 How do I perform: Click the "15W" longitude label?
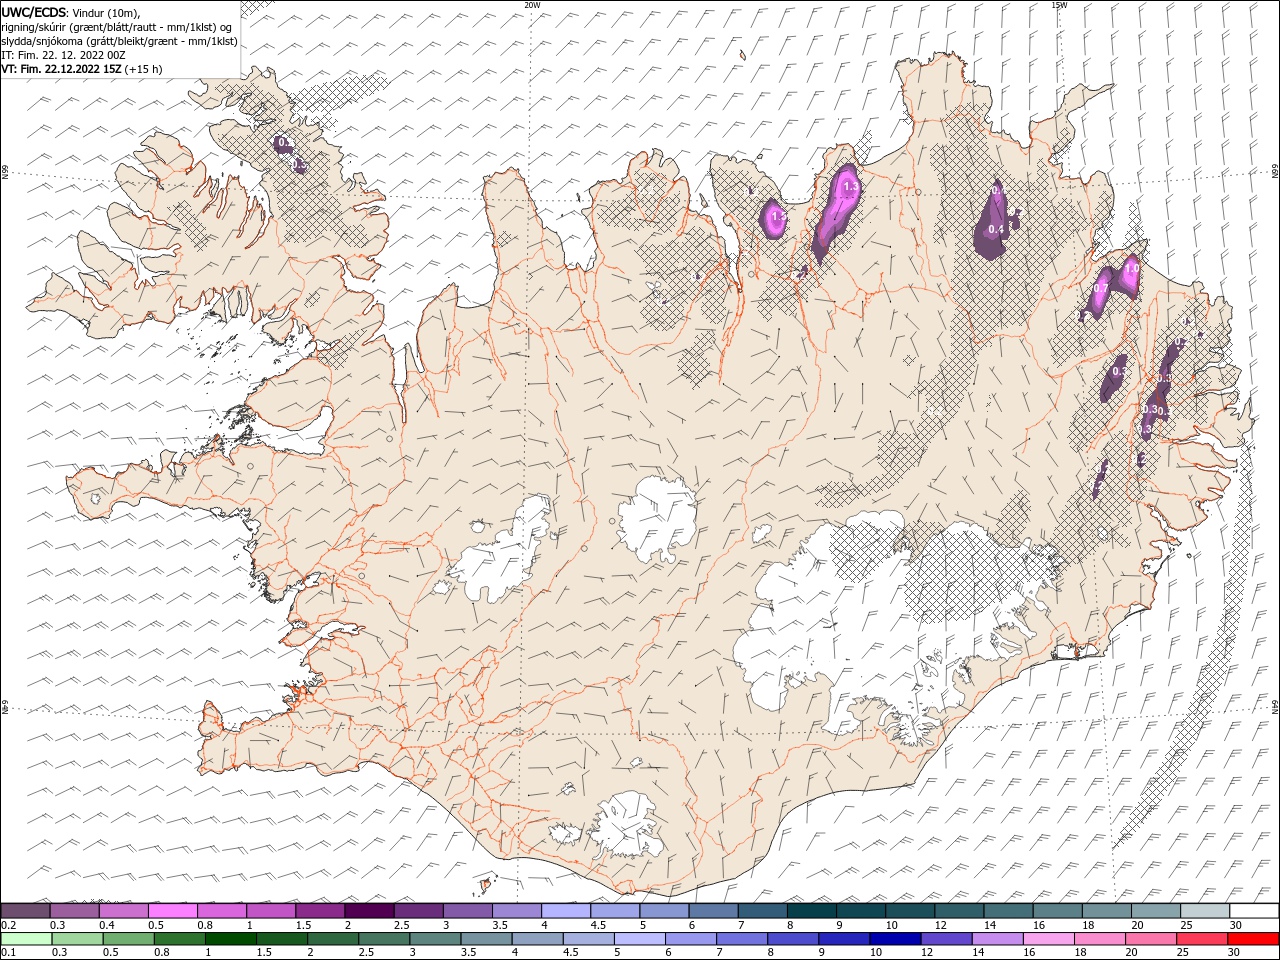point(1059,5)
